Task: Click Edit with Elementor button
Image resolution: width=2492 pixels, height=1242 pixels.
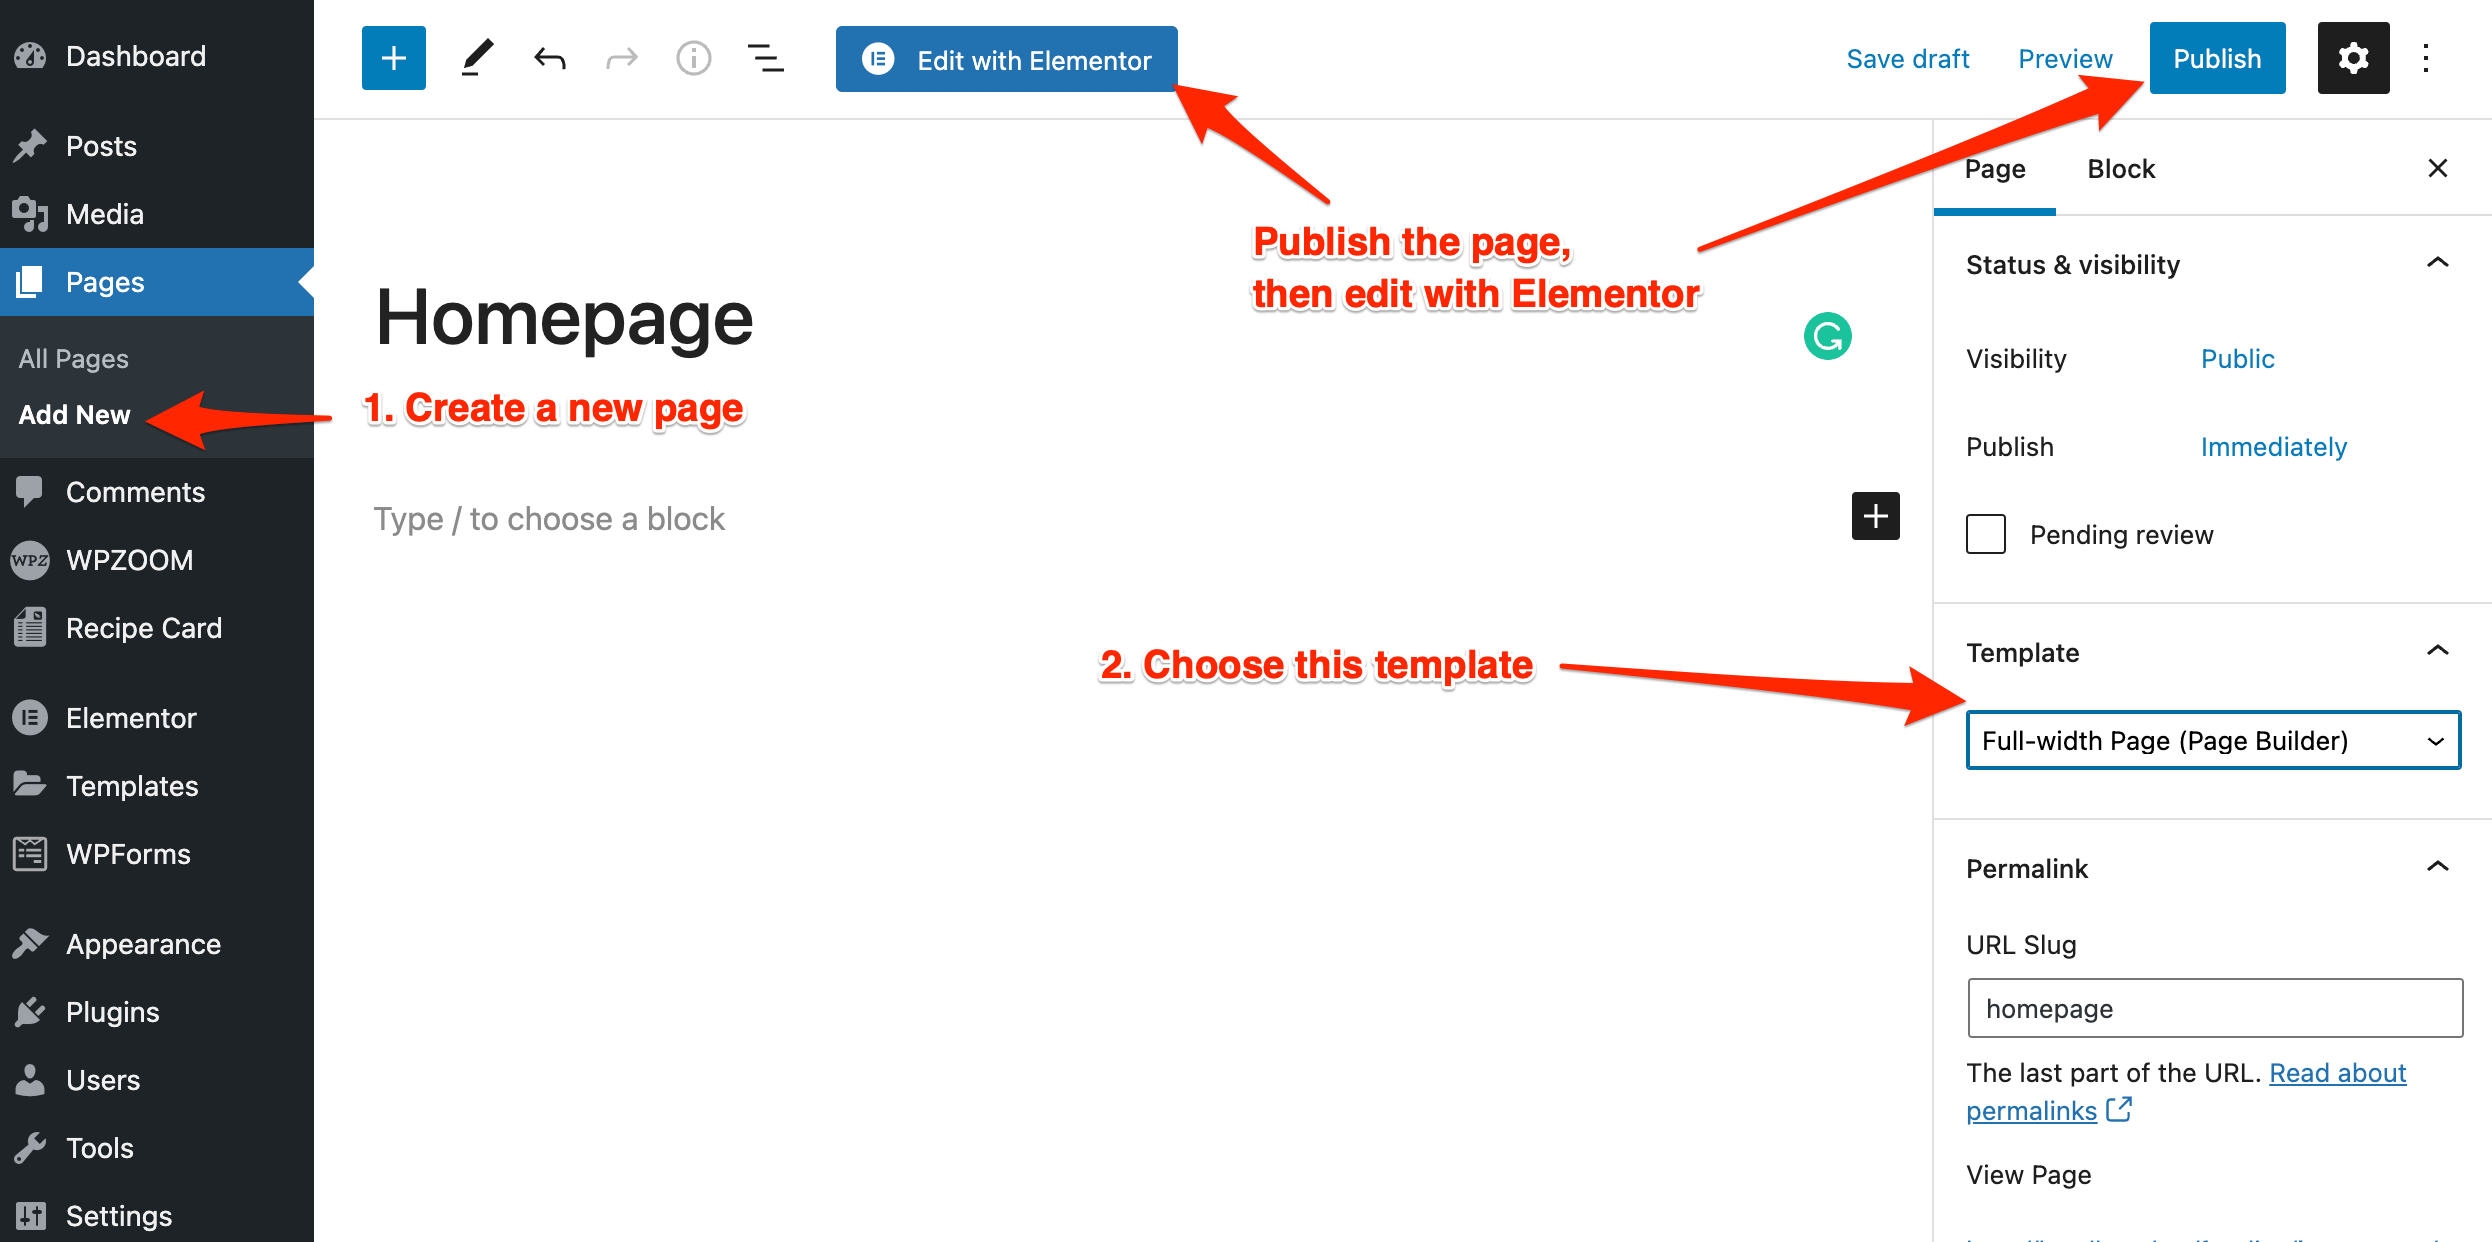Action: pyautogui.click(x=1006, y=60)
